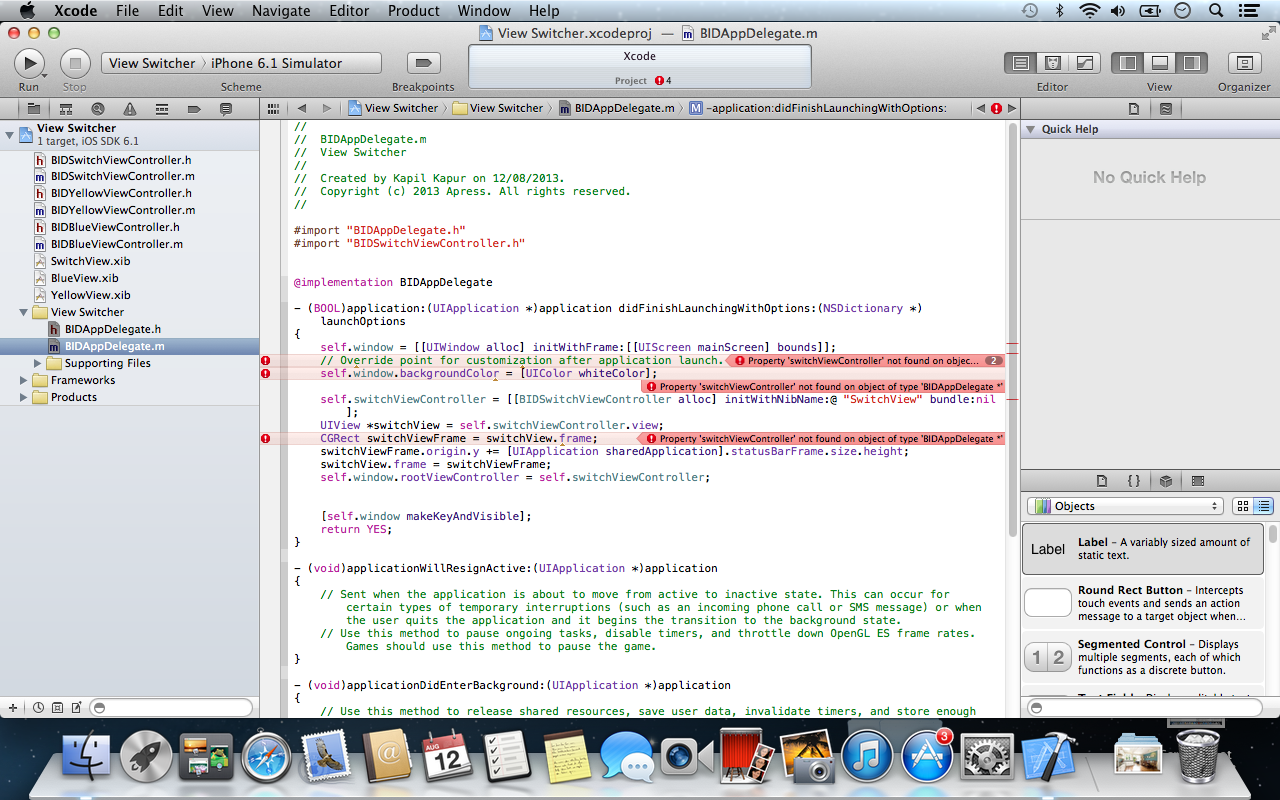This screenshot has width=1280, height=800.
Task: Select the Version editor
Action: point(1085,63)
